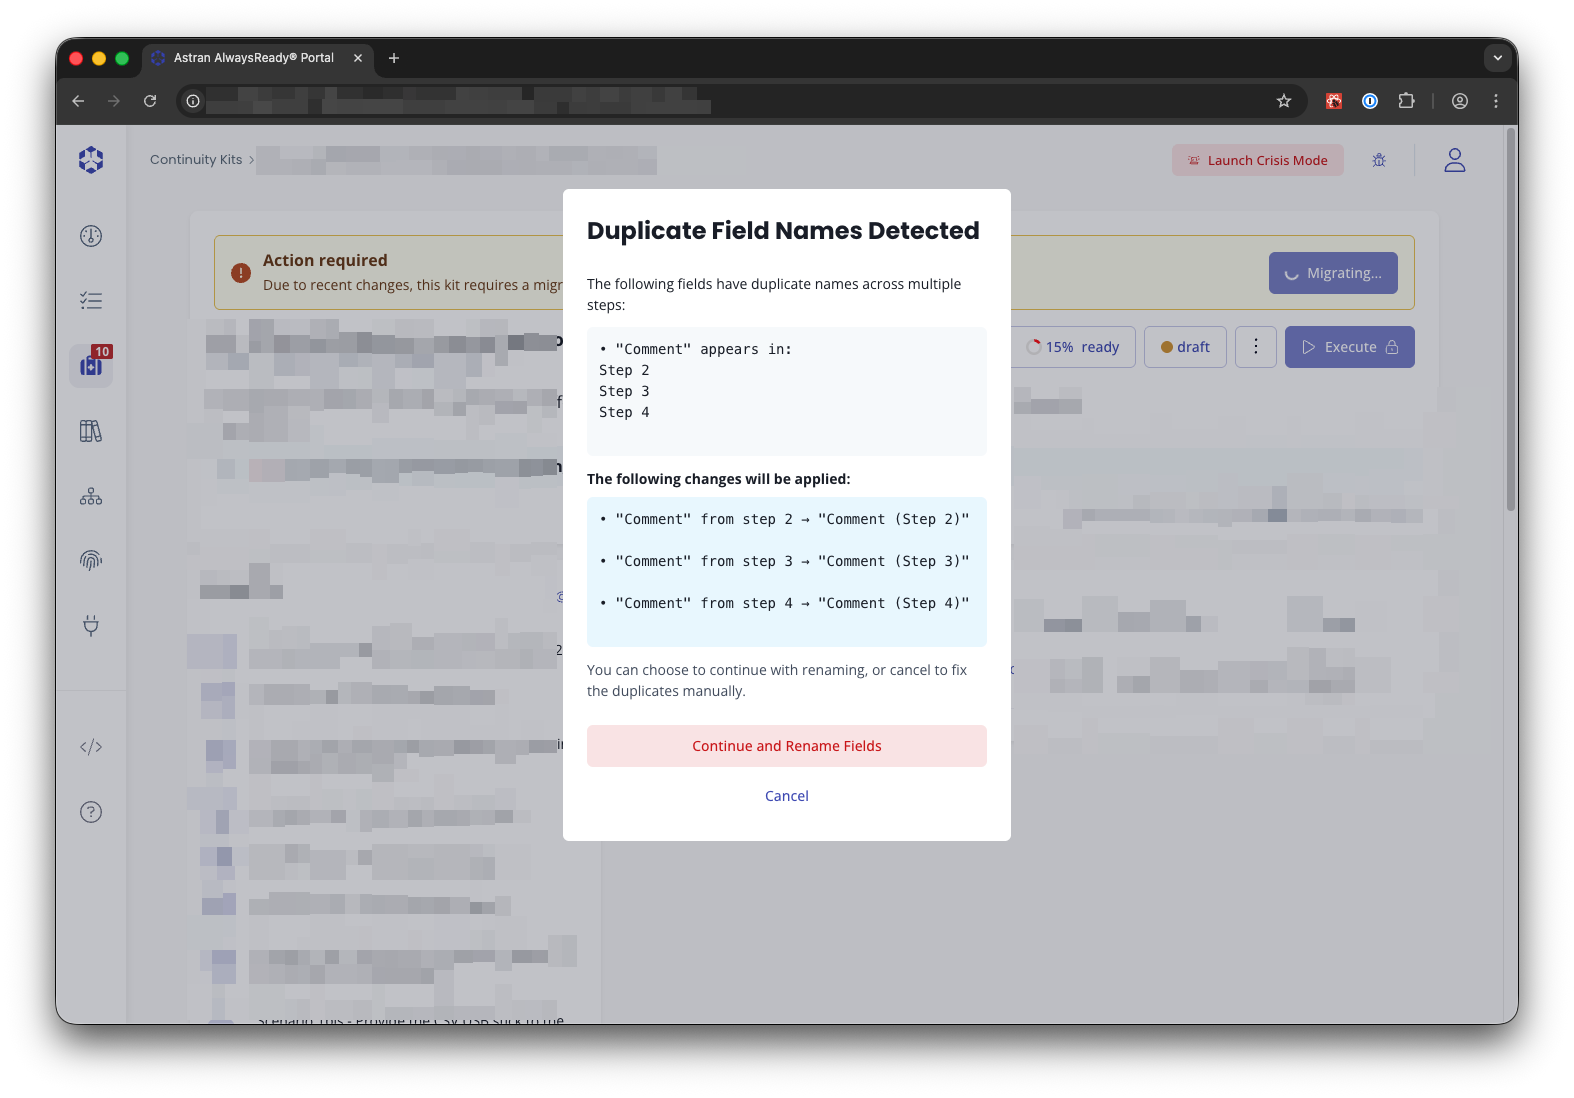Open the organization hierarchy sidebar icon
This screenshot has width=1574, height=1098.
91,497
